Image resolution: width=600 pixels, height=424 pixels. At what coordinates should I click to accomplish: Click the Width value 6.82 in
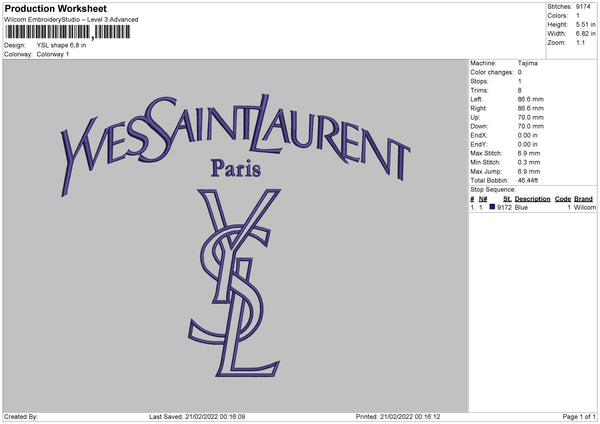tap(585, 34)
